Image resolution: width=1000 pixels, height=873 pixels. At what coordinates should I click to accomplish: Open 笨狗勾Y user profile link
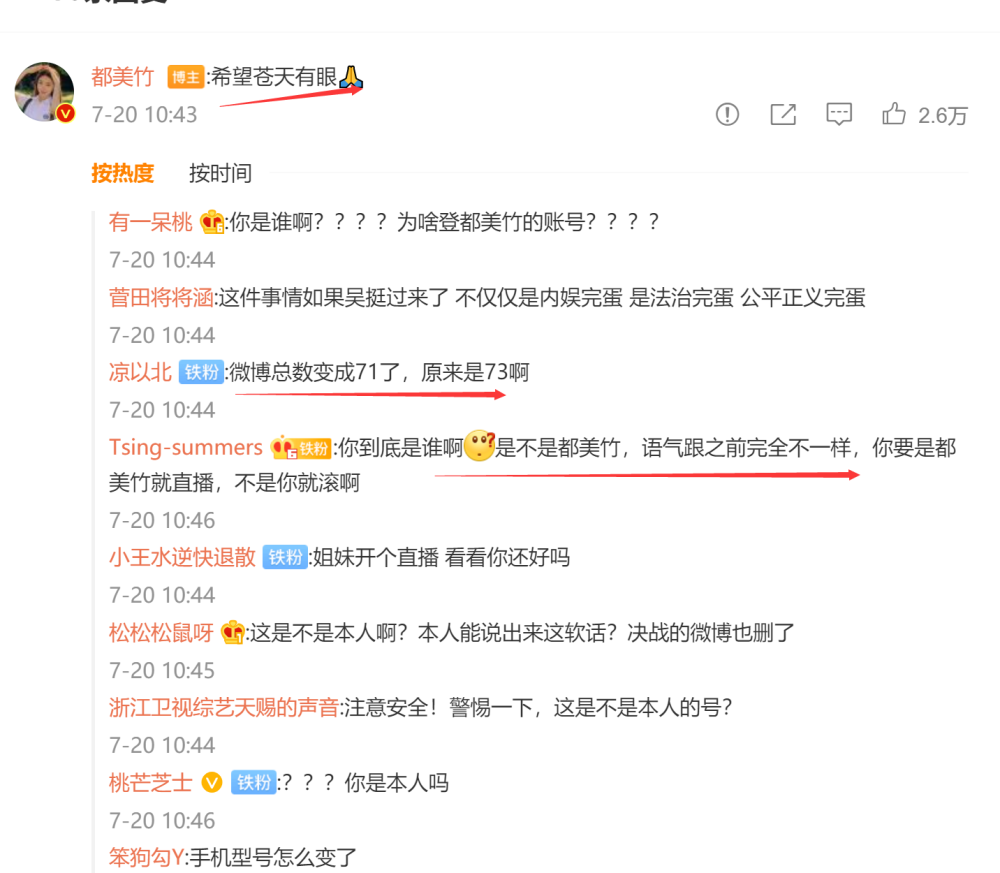coord(147,857)
